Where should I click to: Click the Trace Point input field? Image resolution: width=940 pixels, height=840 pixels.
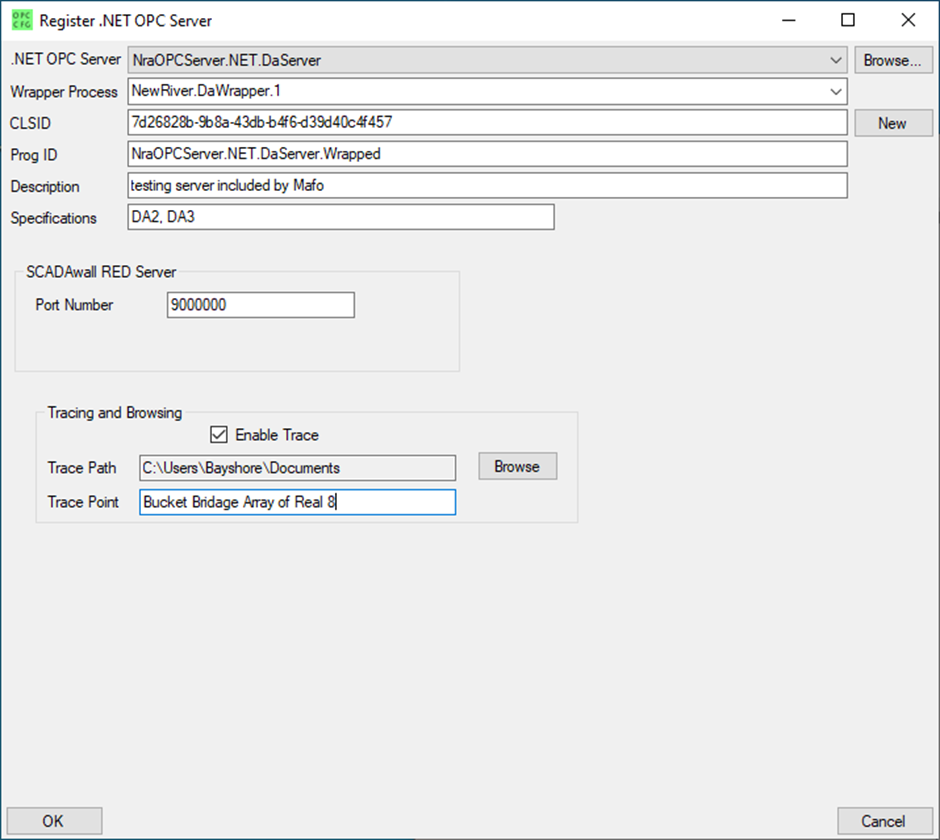coord(297,502)
